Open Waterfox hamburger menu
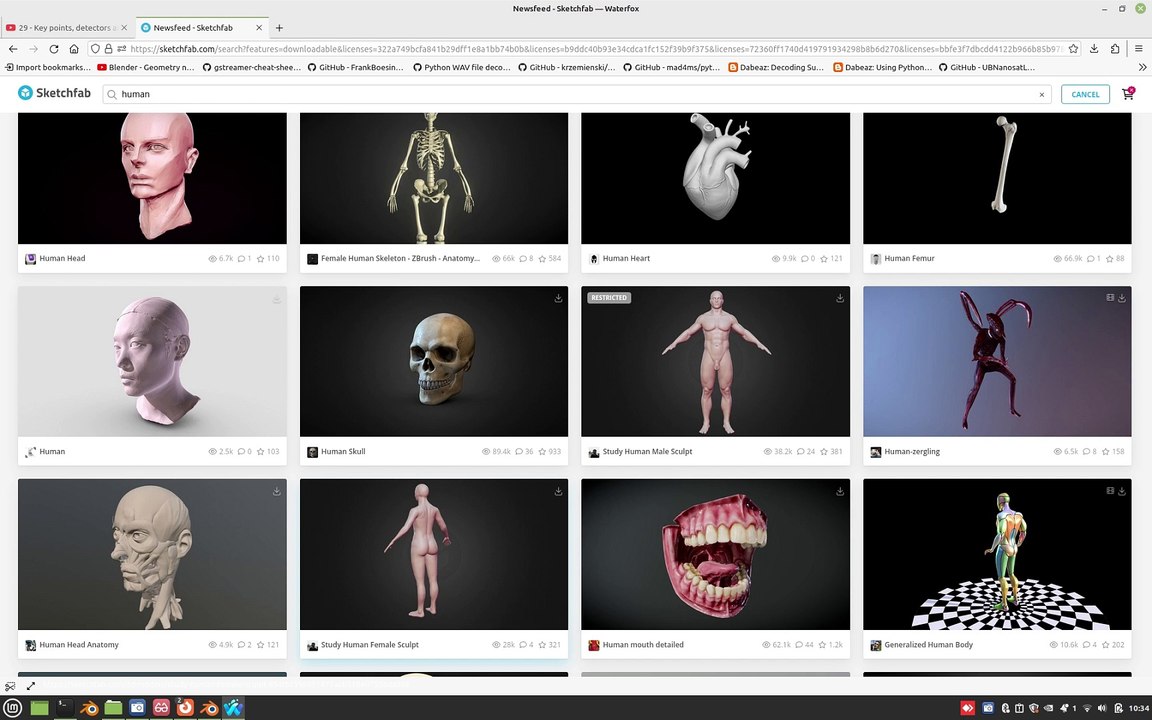 [1139, 48]
